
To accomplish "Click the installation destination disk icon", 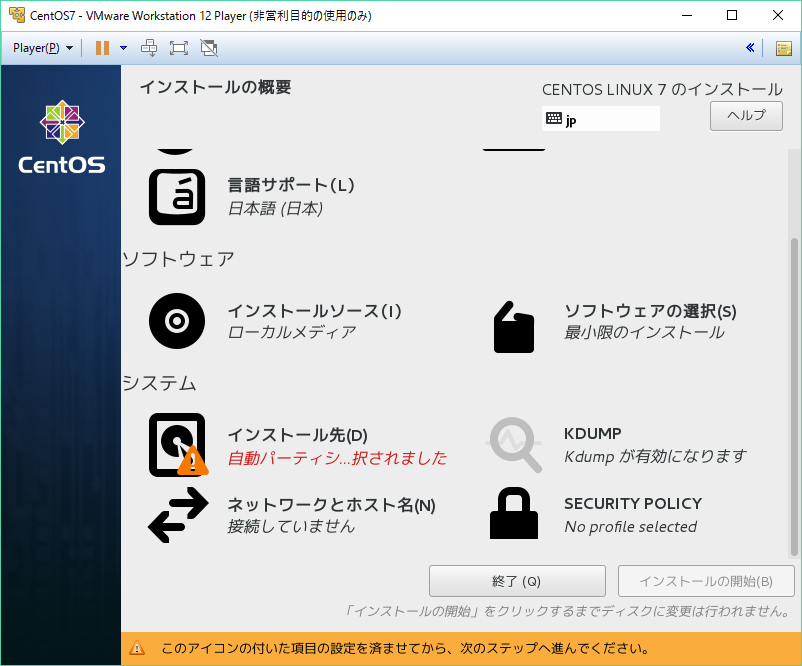I will coord(178,445).
